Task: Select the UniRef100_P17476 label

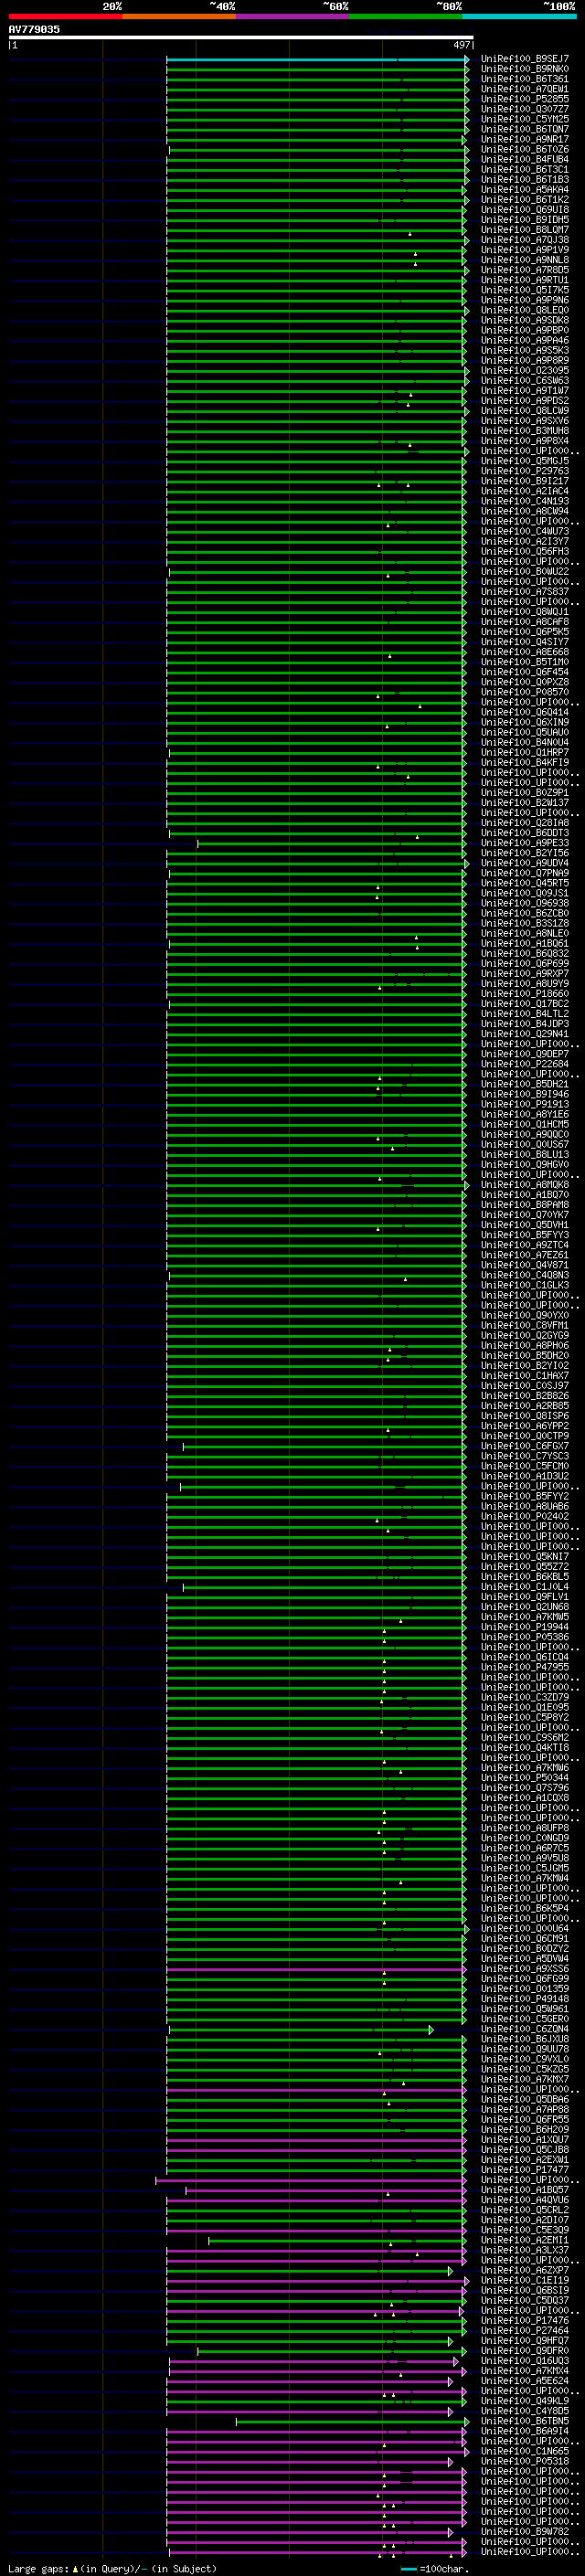Action: click(525, 2321)
